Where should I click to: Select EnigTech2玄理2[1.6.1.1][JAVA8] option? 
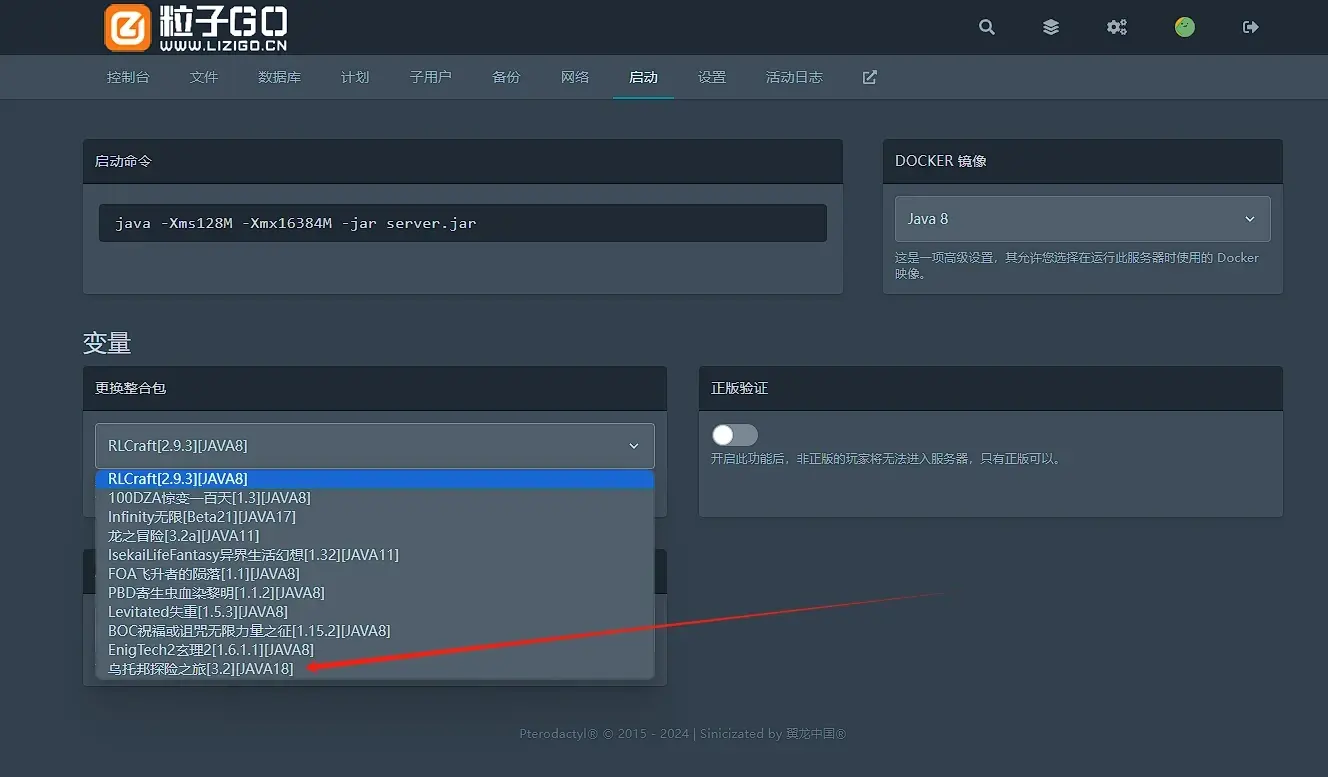coord(375,650)
